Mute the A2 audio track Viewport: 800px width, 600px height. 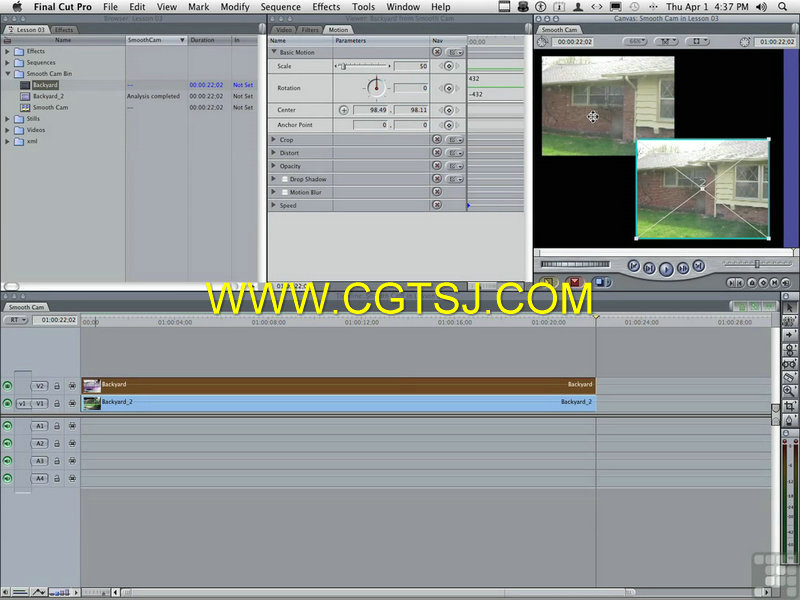pos(7,443)
